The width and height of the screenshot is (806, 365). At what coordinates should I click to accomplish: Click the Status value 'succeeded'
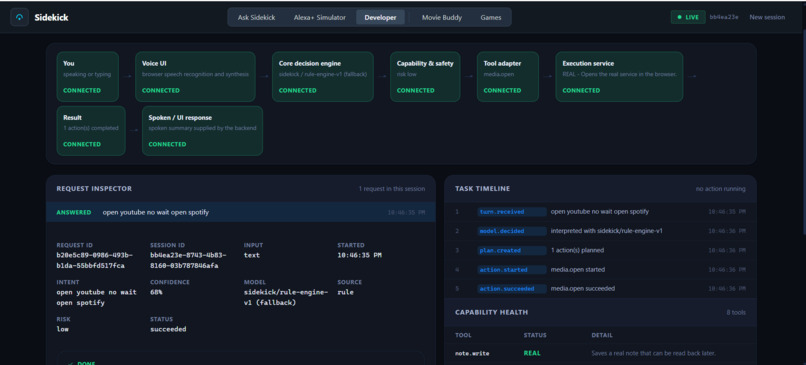tap(168, 329)
